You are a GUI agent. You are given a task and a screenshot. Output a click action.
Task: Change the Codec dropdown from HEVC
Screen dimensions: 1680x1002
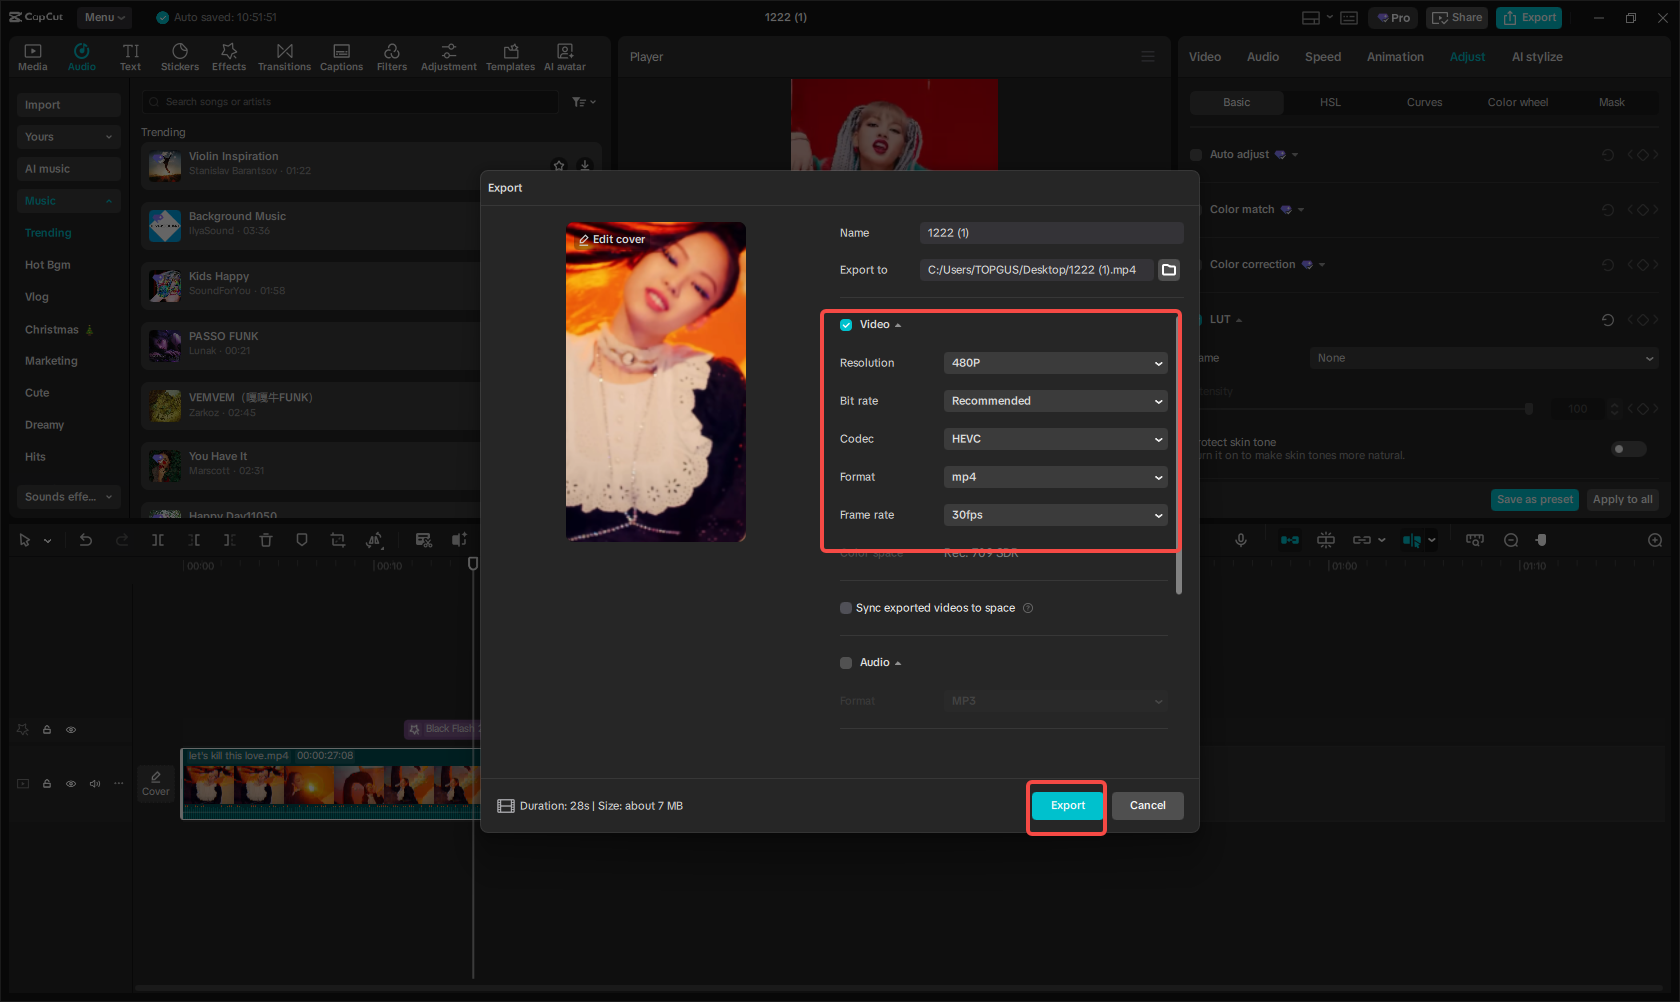[x=1055, y=438]
